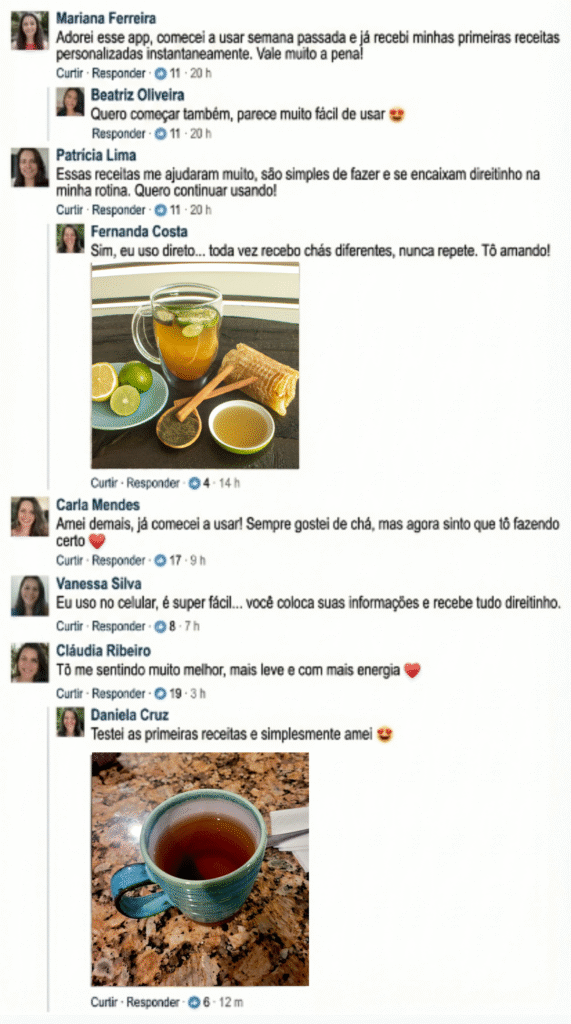571x1024 pixels.
Task: Open Daniela Cruz's blue mug photo
Action: [x=200, y=869]
